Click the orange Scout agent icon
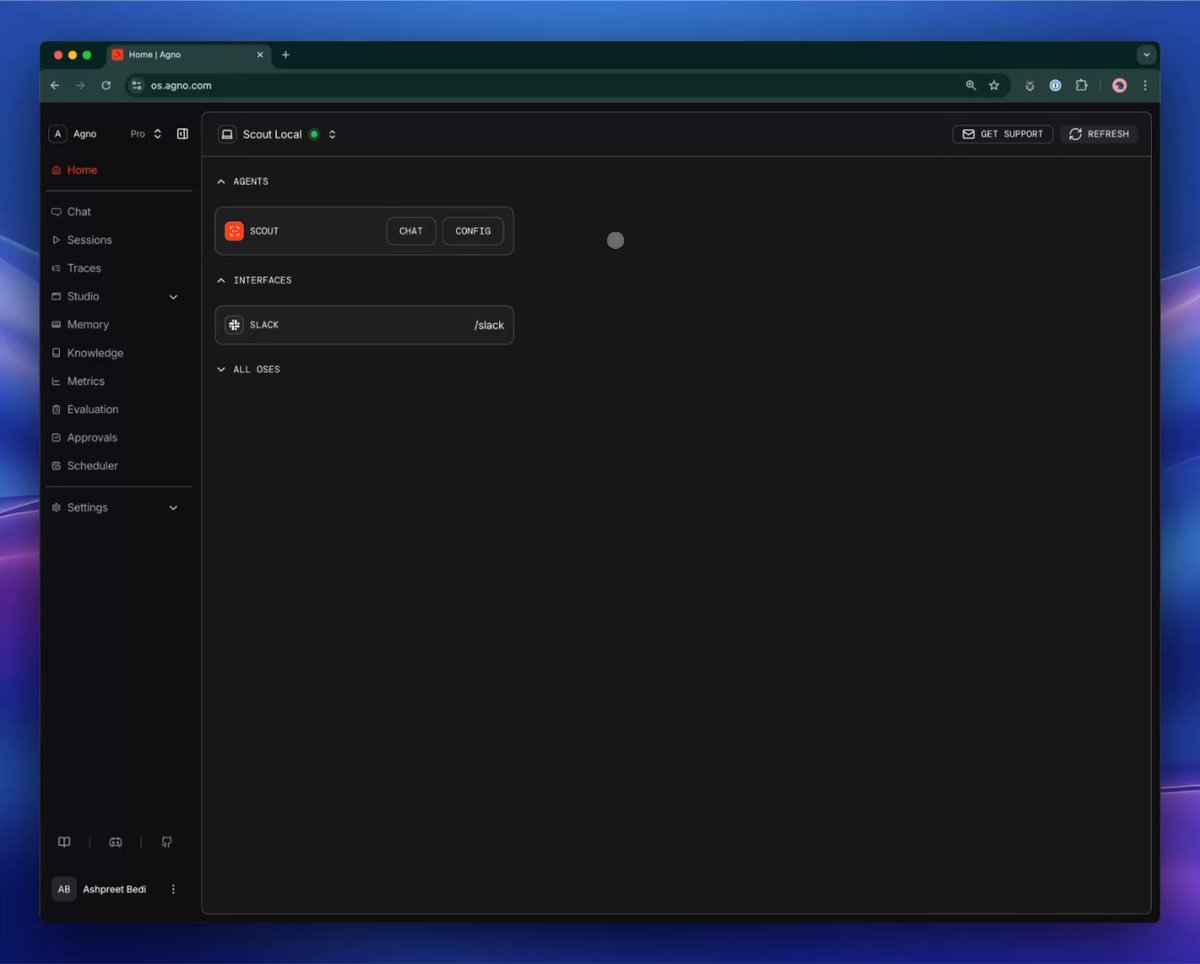 click(x=234, y=231)
